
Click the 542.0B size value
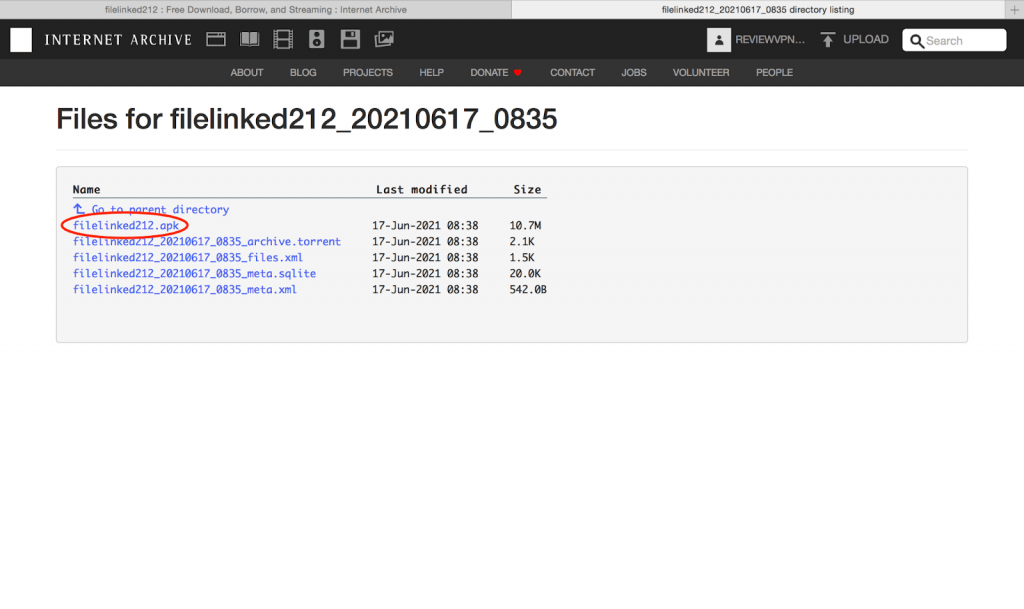pos(528,289)
